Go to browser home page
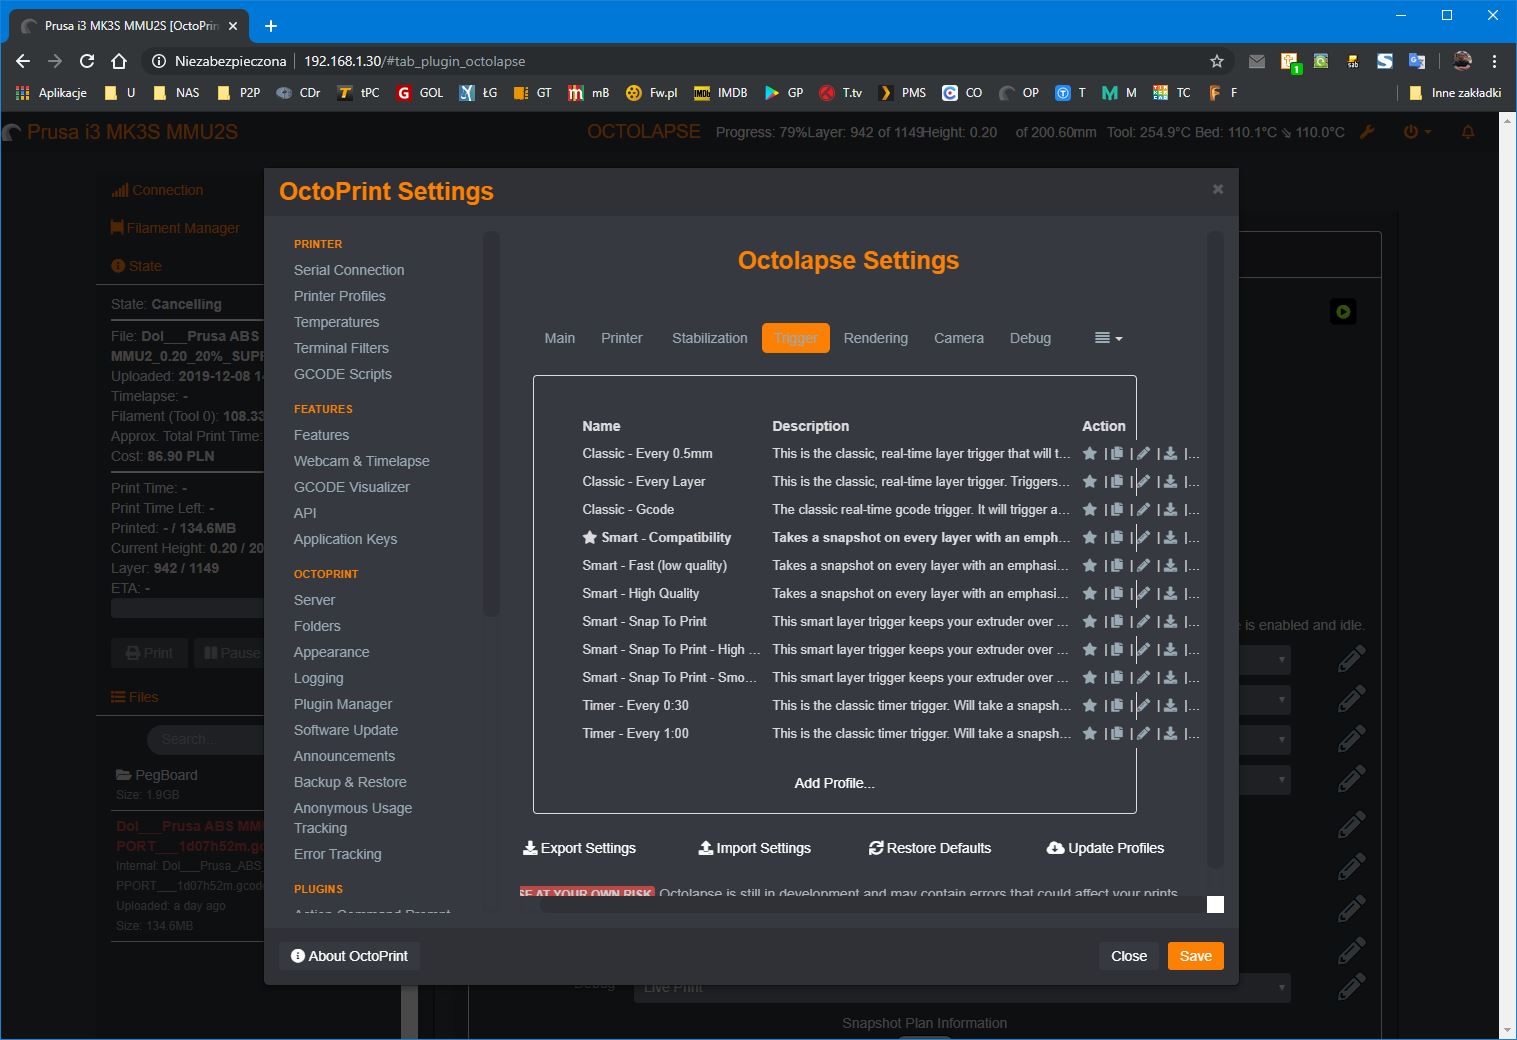 pos(119,61)
